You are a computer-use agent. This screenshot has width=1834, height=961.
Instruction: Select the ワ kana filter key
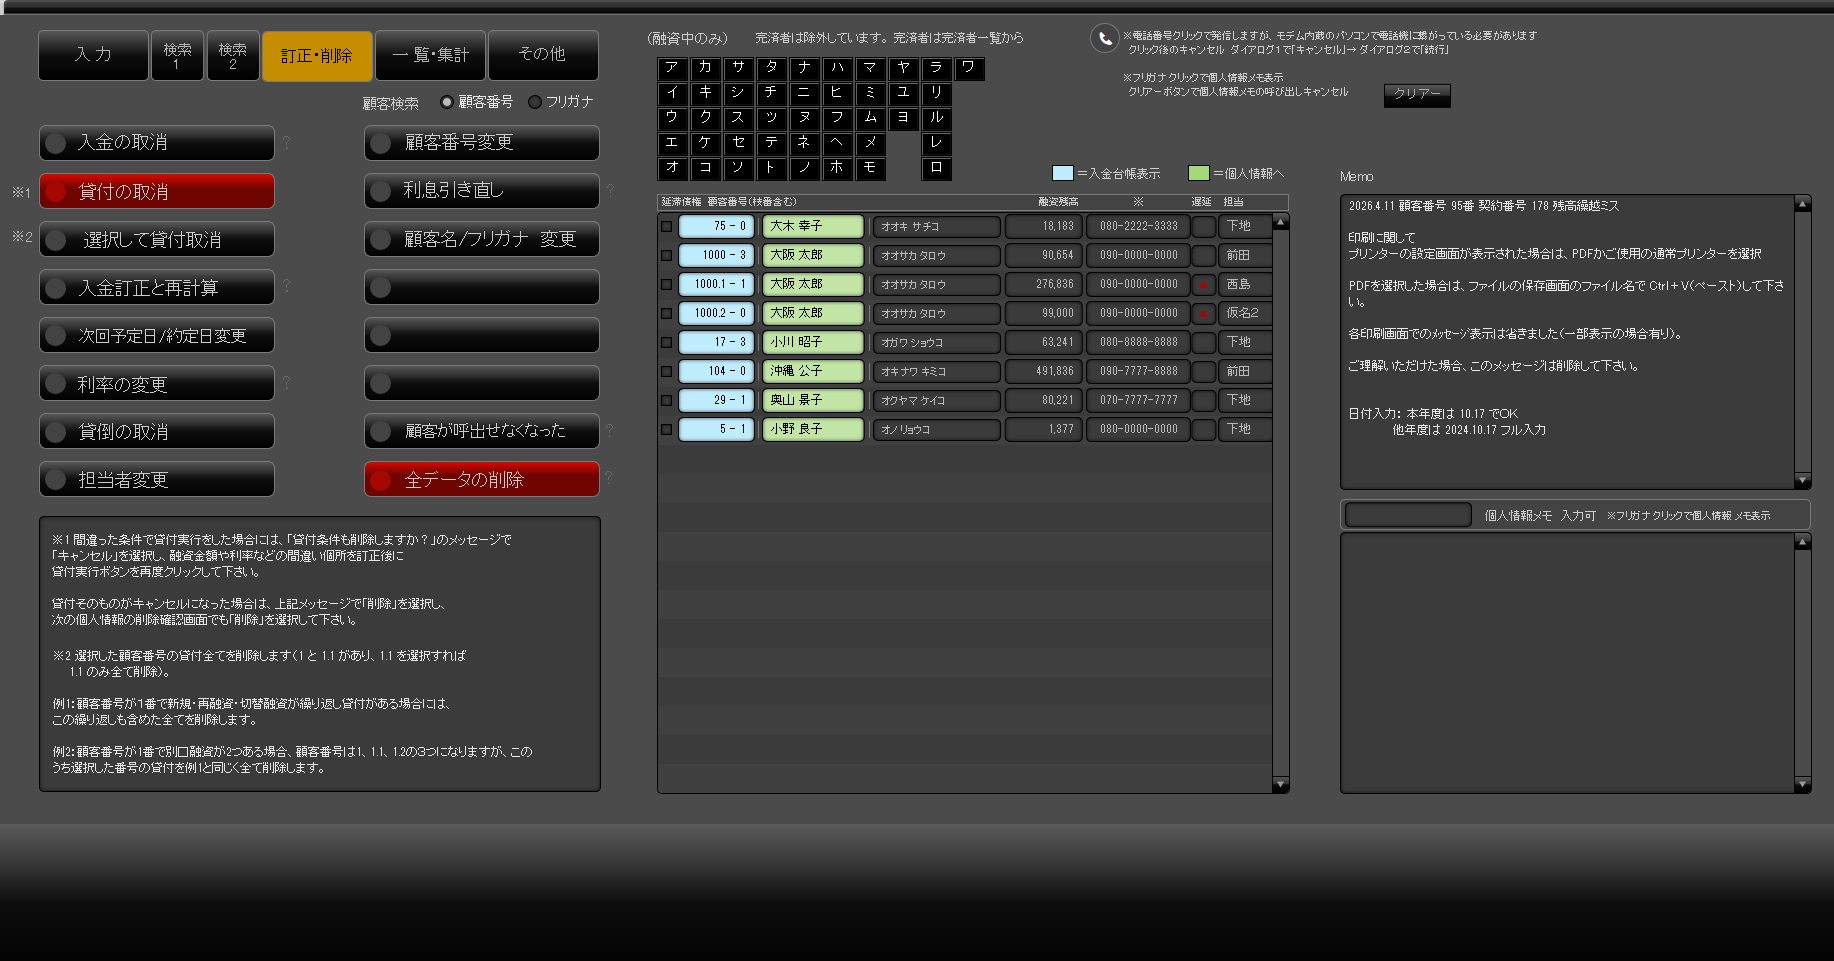[x=969, y=68]
